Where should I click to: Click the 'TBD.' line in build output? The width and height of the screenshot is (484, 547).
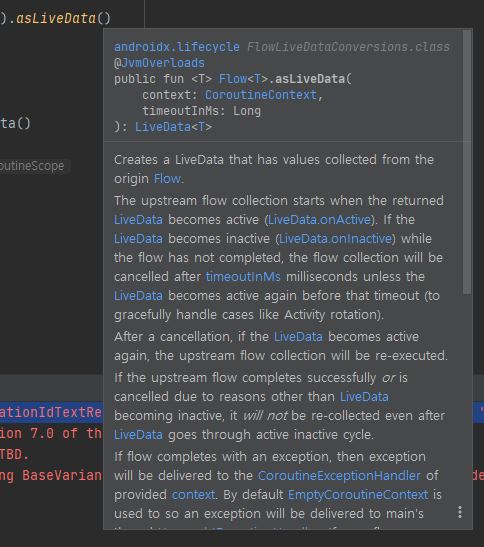tap(15, 454)
